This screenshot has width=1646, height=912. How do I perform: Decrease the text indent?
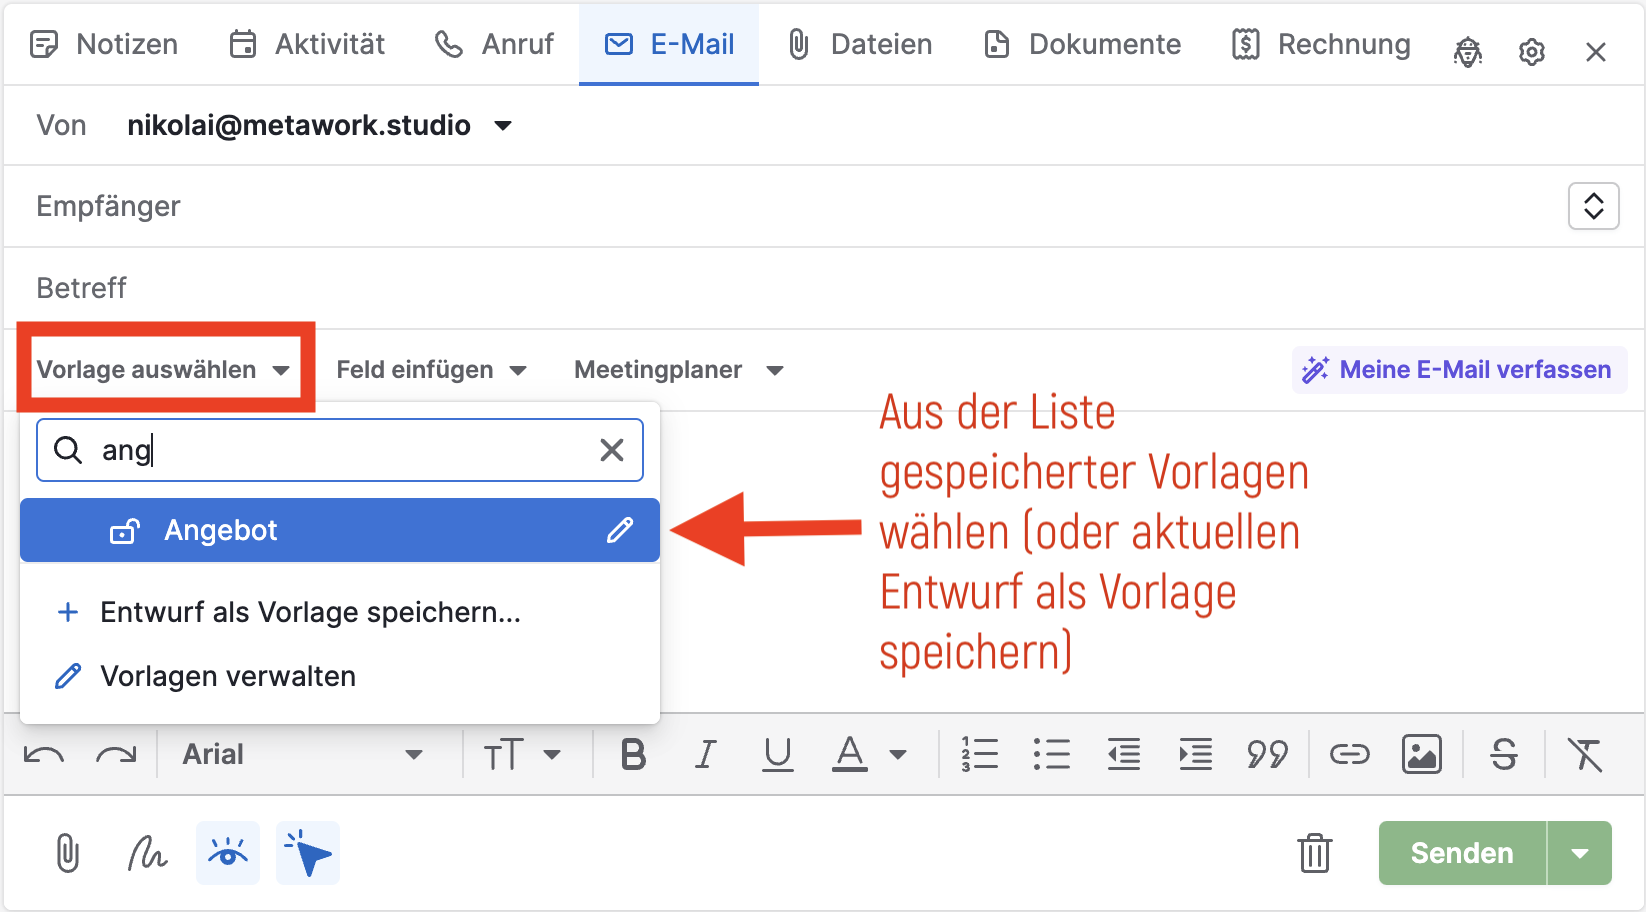pyautogui.click(x=1124, y=755)
